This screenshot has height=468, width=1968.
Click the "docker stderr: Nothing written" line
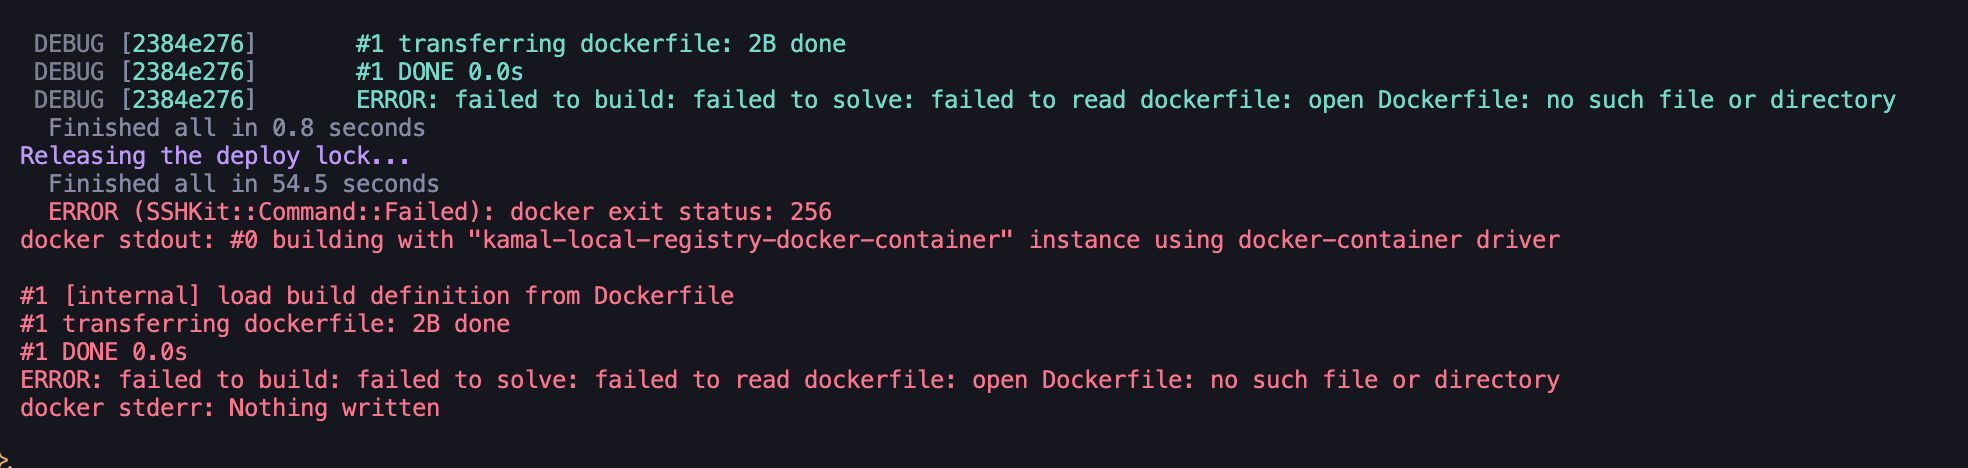coord(229,408)
